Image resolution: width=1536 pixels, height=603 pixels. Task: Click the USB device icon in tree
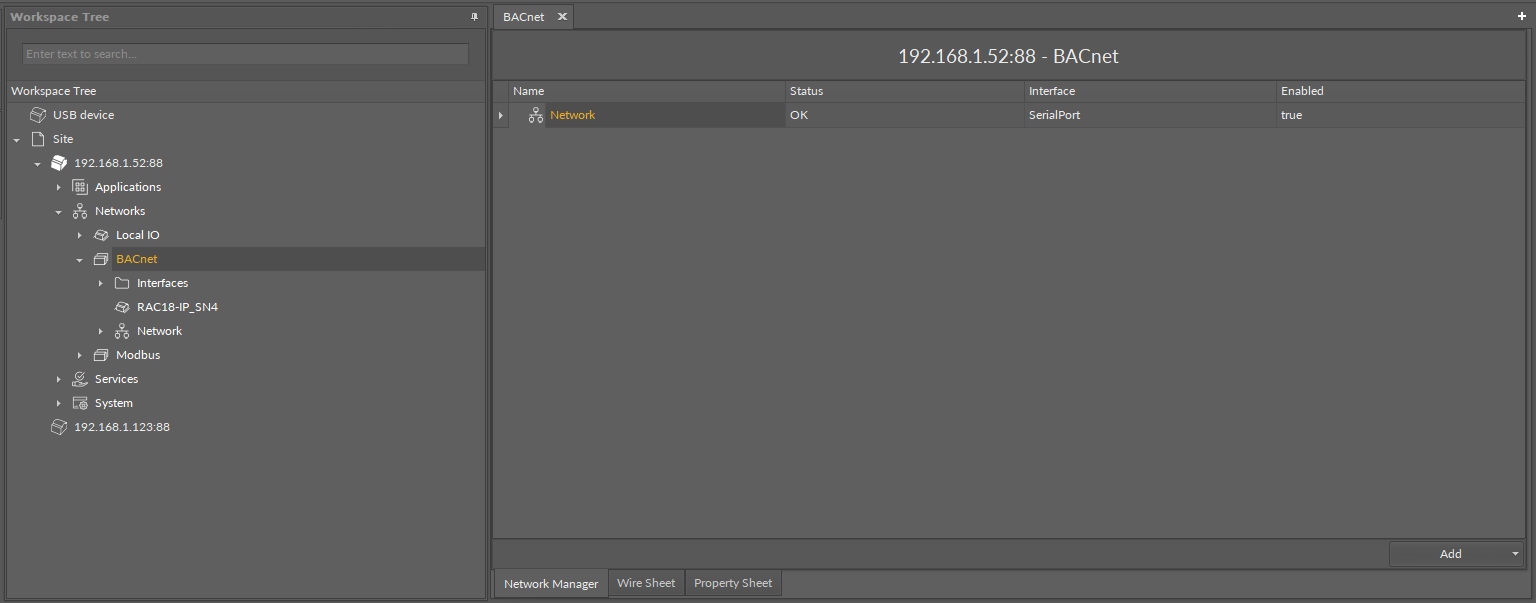coord(38,115)
